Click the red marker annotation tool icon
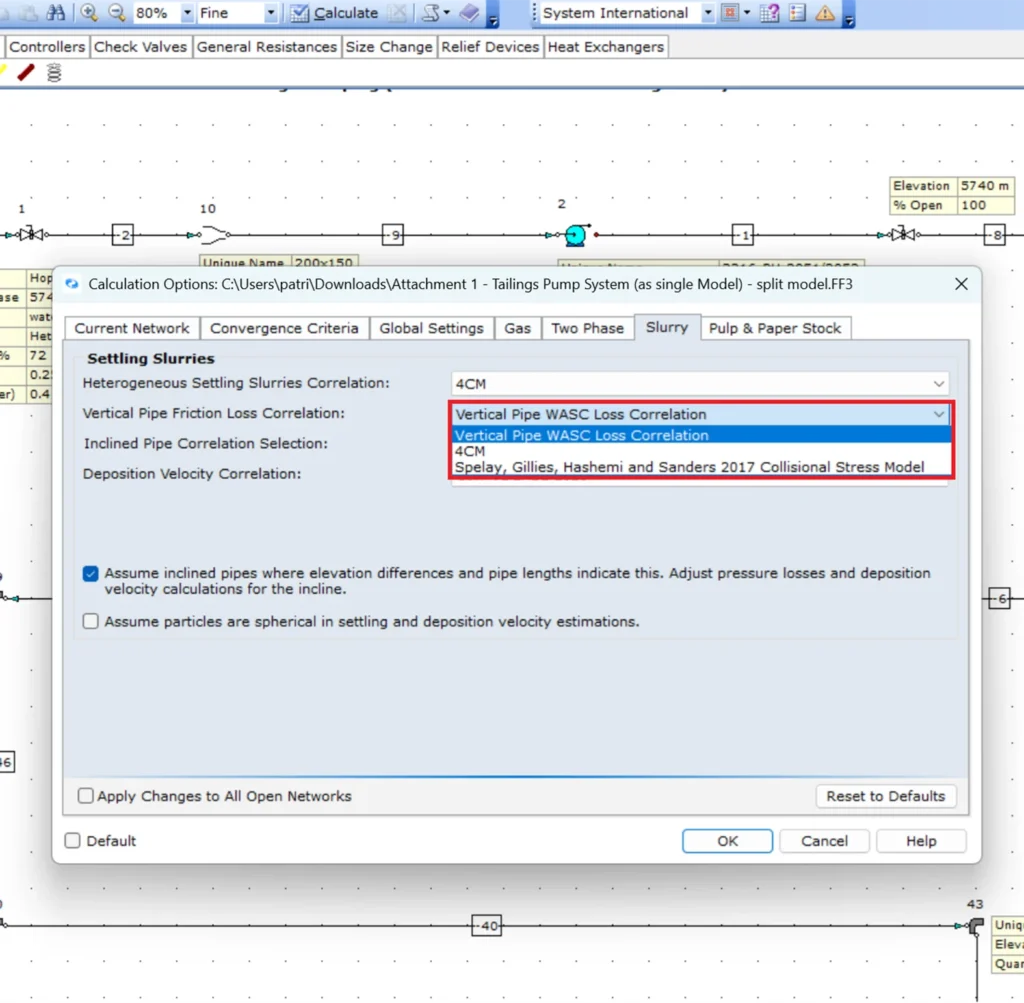The width and height of the screenshot is (1024, 1003). pos(26,71)
